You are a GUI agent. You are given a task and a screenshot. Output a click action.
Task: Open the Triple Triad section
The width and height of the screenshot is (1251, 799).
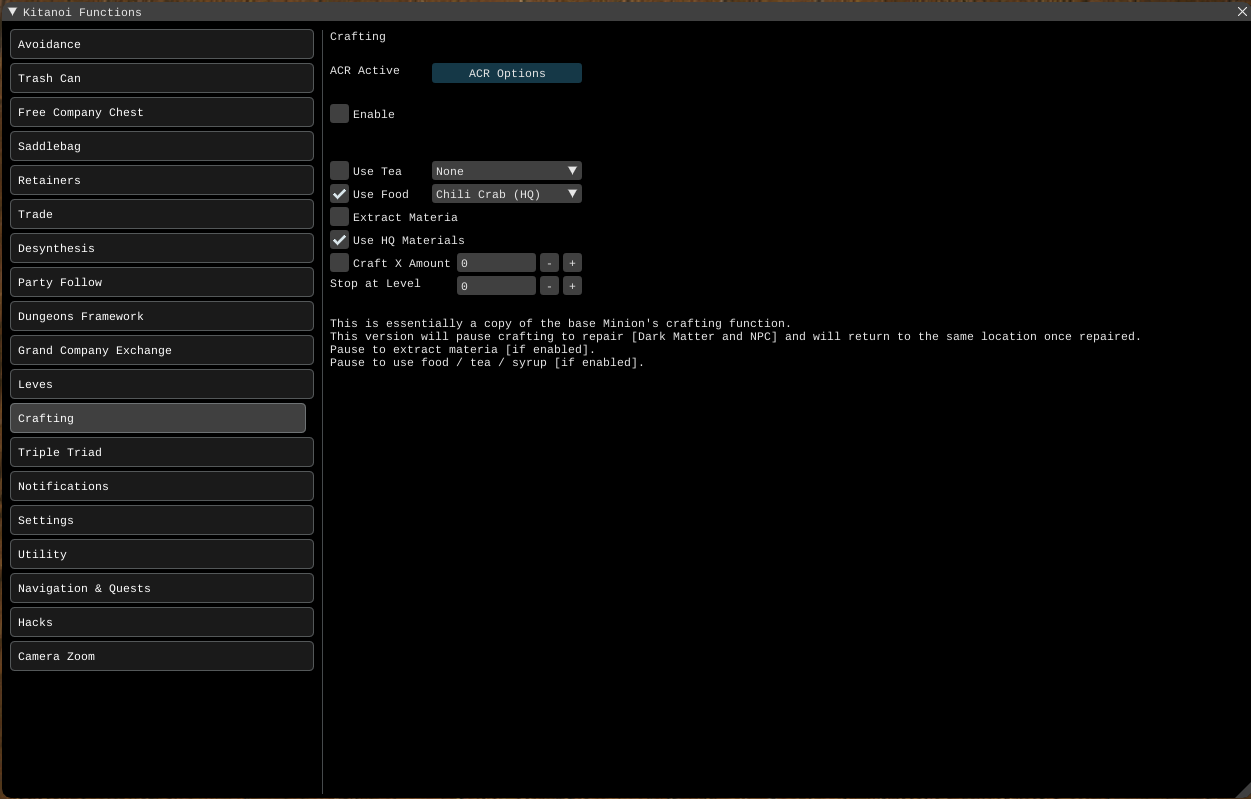tap(161, 452)
